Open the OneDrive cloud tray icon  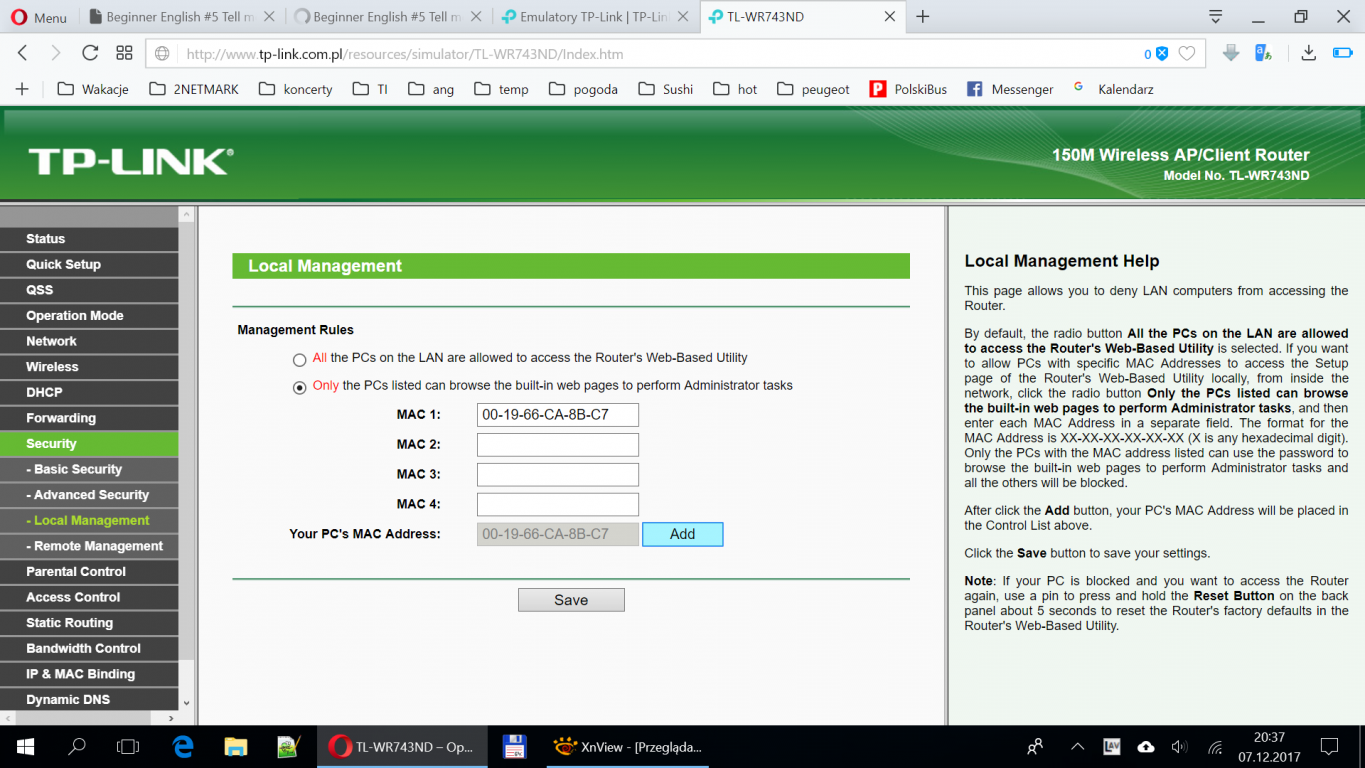[1146, 746]
